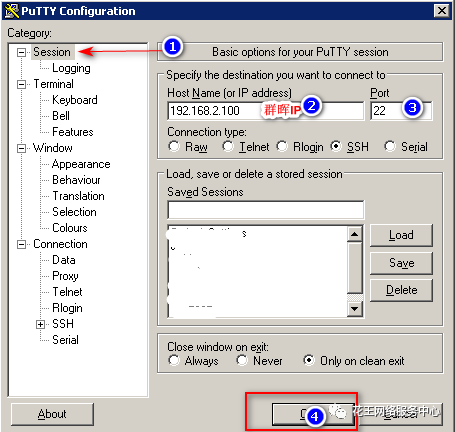
Task: Focus the Saved Sessions name field
Action: point(266,210)
